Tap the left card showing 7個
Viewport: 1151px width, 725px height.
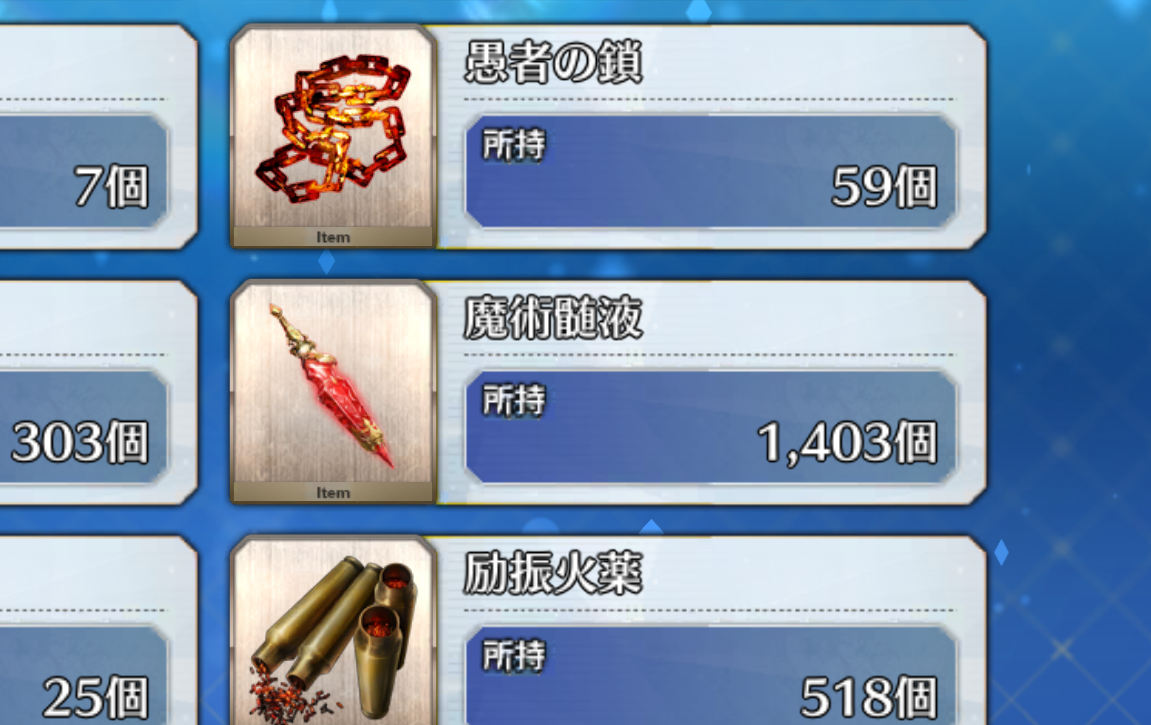(98, 137)
